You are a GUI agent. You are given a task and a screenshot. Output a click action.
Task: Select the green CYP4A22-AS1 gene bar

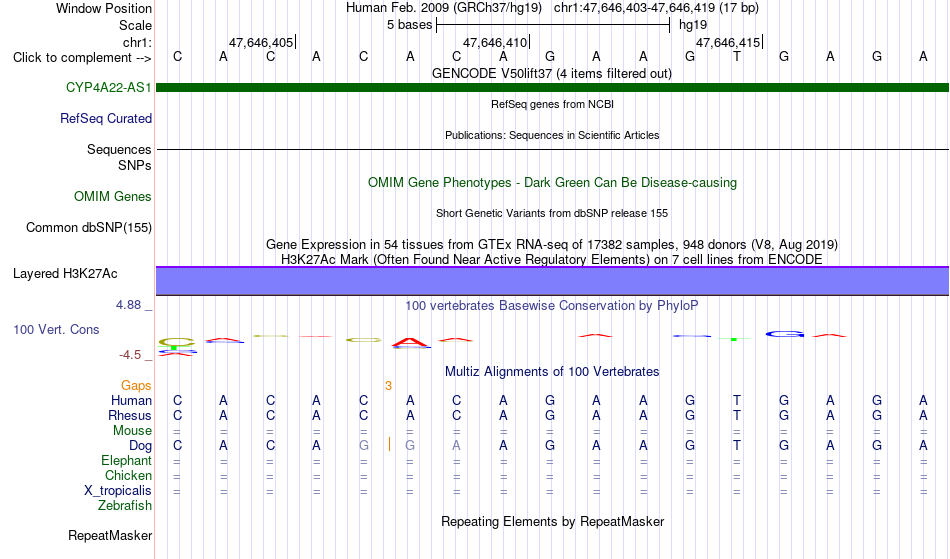tap(552, 87)
